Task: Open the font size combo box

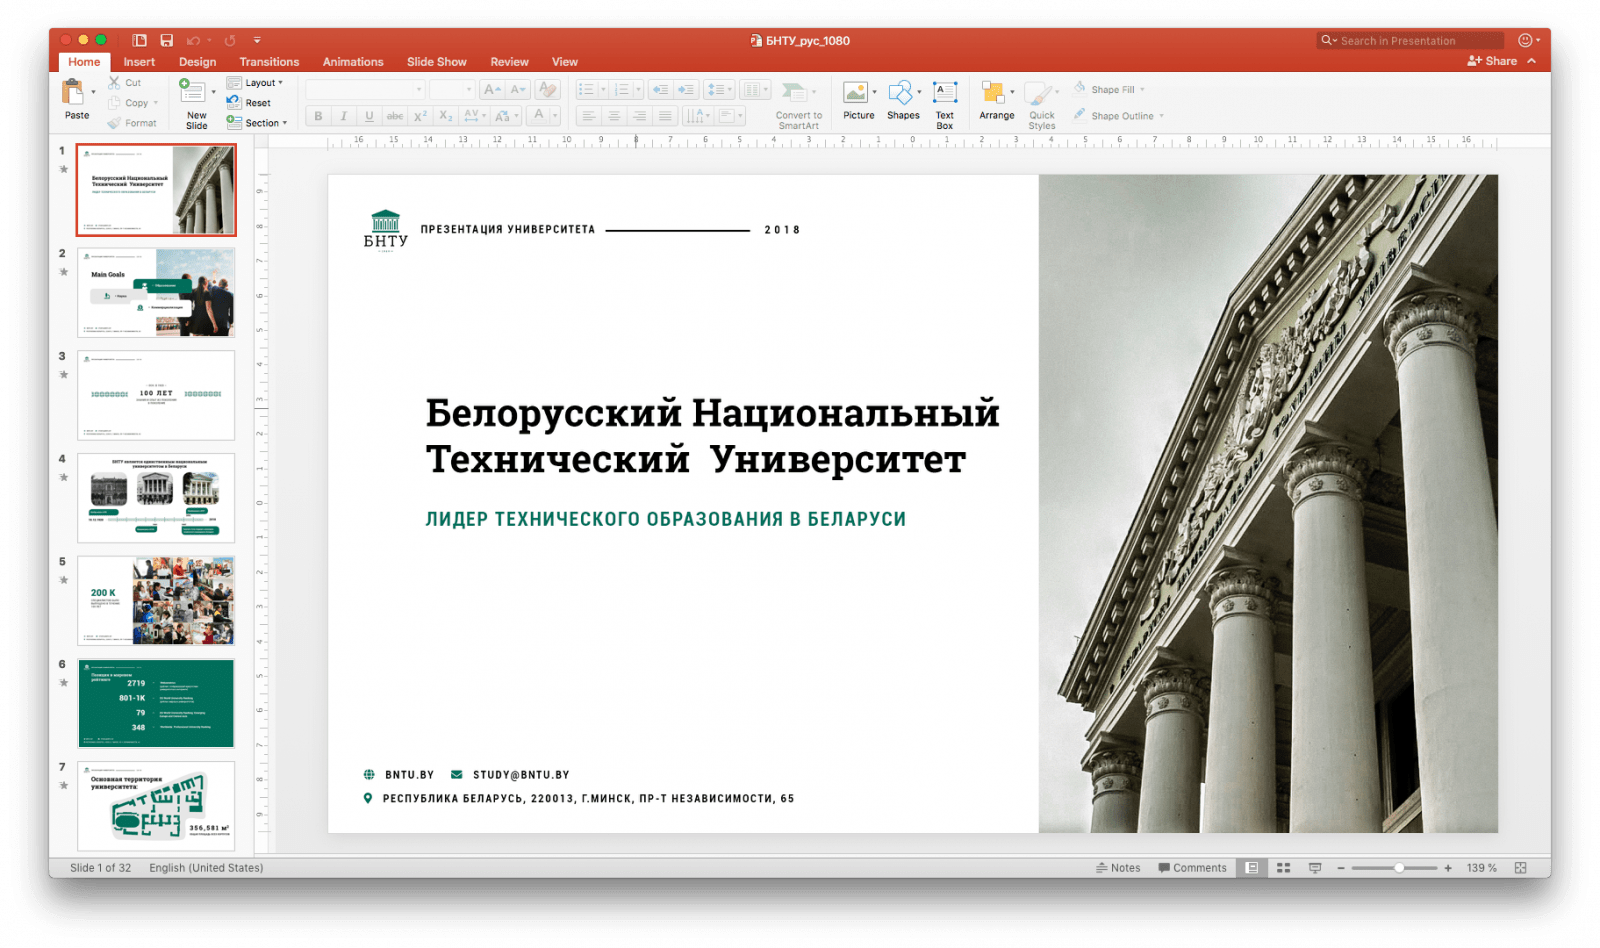Action: [x=452, y=90]
